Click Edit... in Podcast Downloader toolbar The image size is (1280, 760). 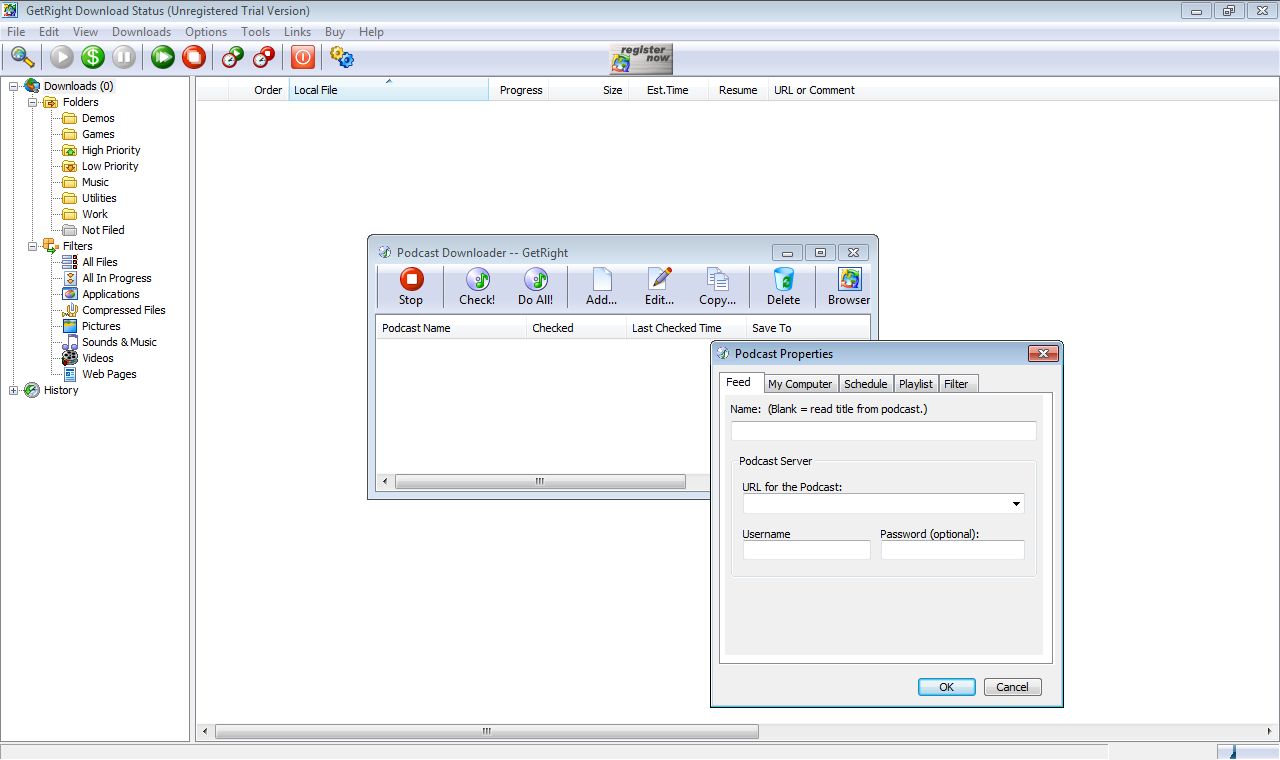(659, 287)
